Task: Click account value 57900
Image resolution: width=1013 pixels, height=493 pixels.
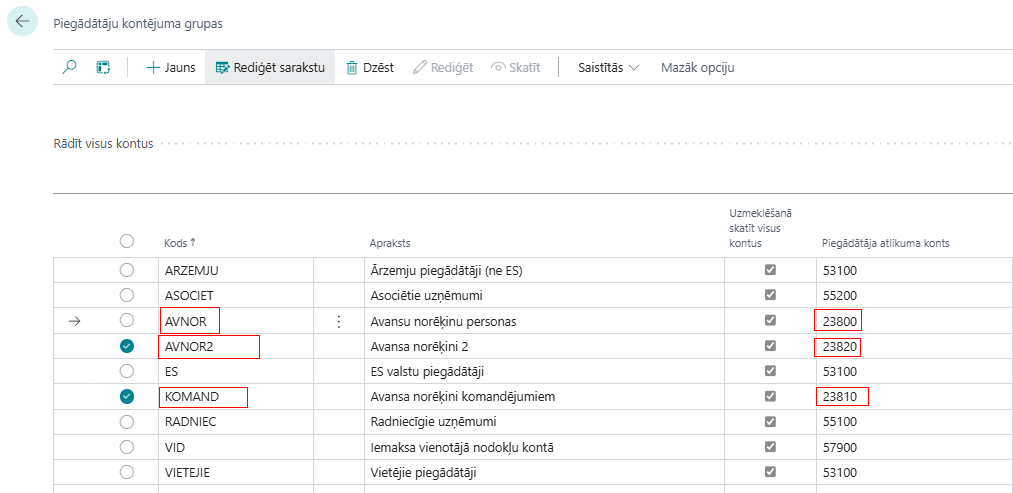Action: point(840,447)
